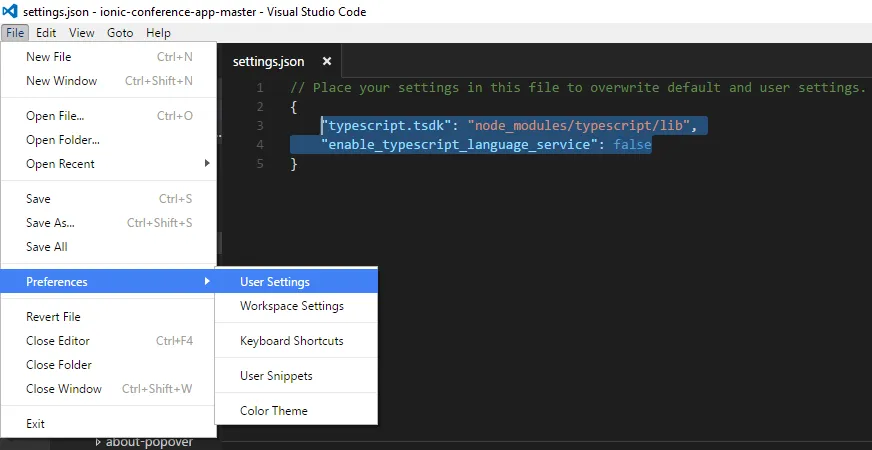Click Close Window menu entry
Screen dimensions: 872x450
pos(108,388)
